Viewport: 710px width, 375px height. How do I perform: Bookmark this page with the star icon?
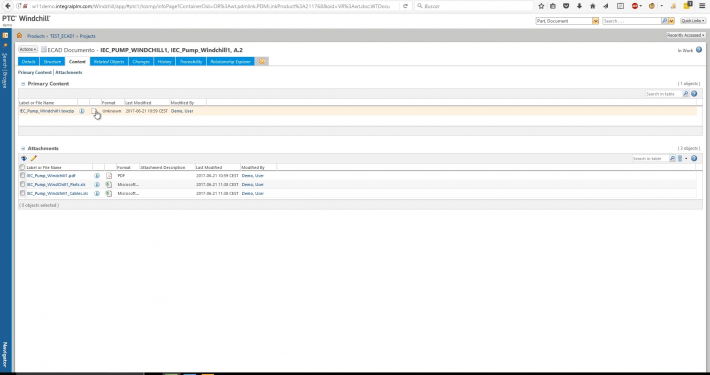541,6
